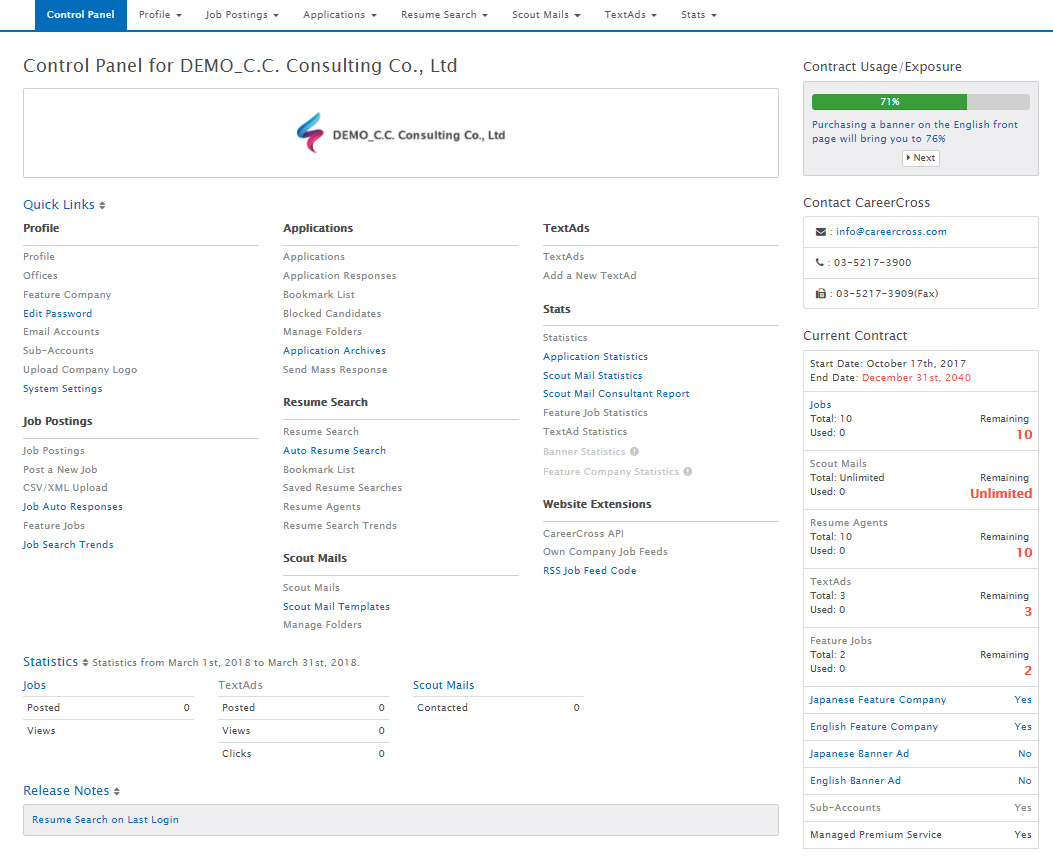This screenshot has width=1053, height=858.
Task: Expand the Scout Mails nav dropdown
Action: 546,15
